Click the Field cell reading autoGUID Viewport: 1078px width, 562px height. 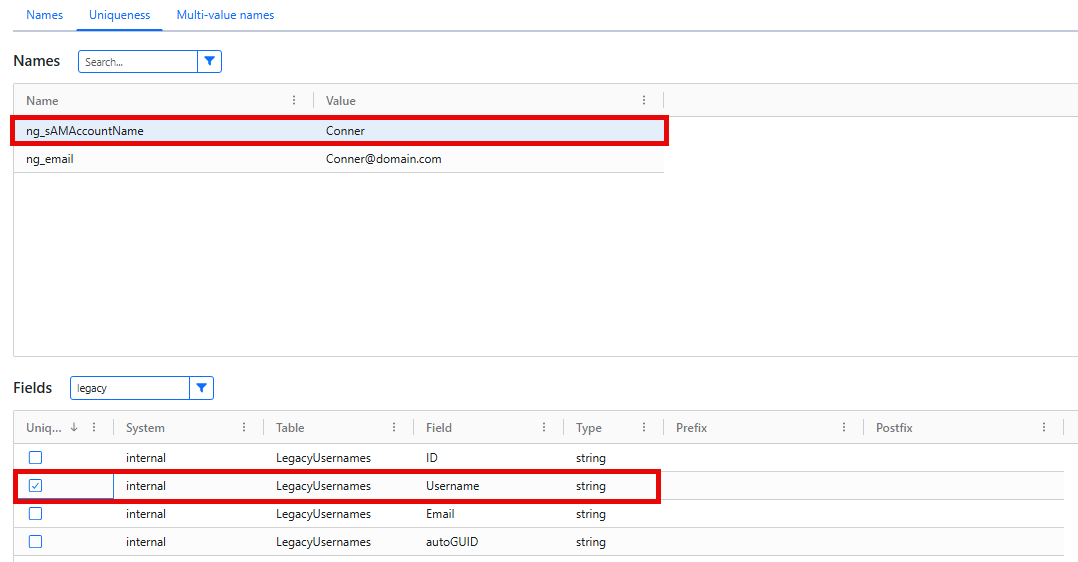(452, 542)
